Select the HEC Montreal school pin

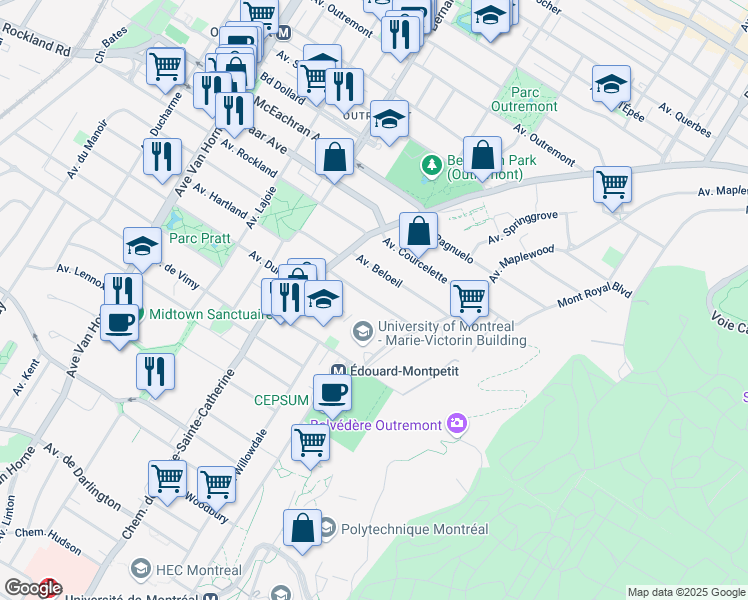tap(140, 569)
